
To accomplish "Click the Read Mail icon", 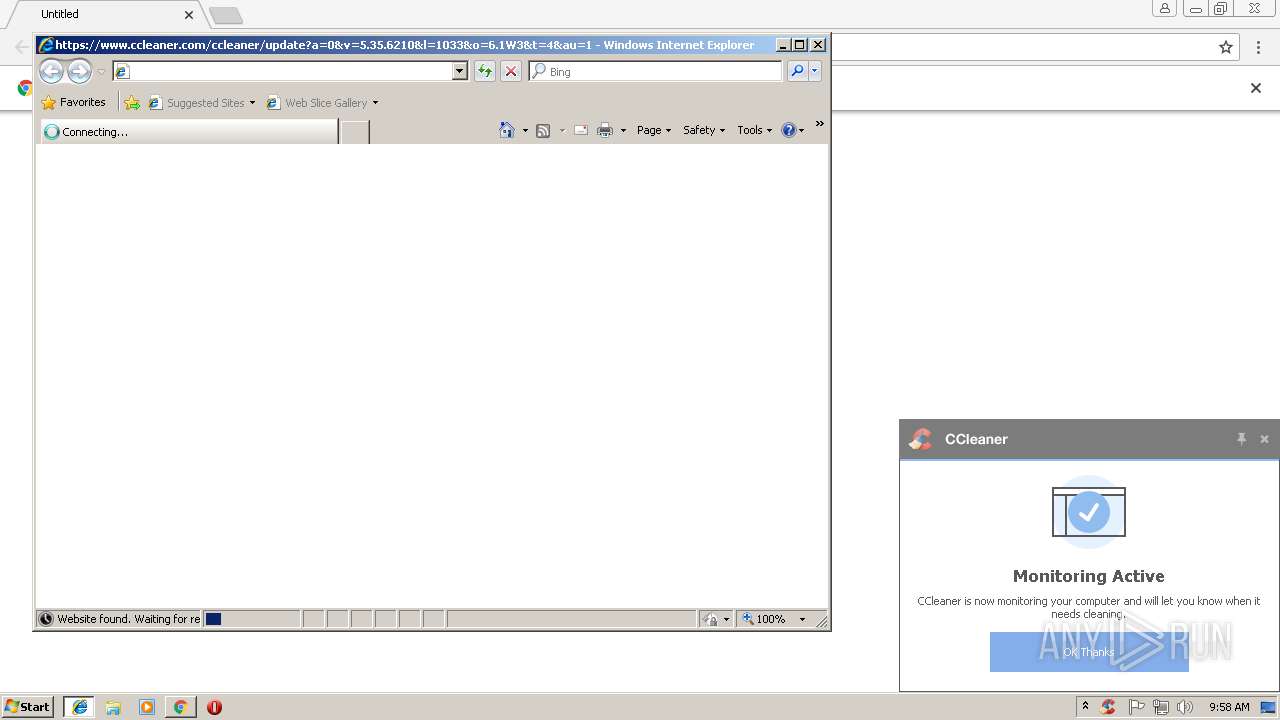I will pos(581,130).
